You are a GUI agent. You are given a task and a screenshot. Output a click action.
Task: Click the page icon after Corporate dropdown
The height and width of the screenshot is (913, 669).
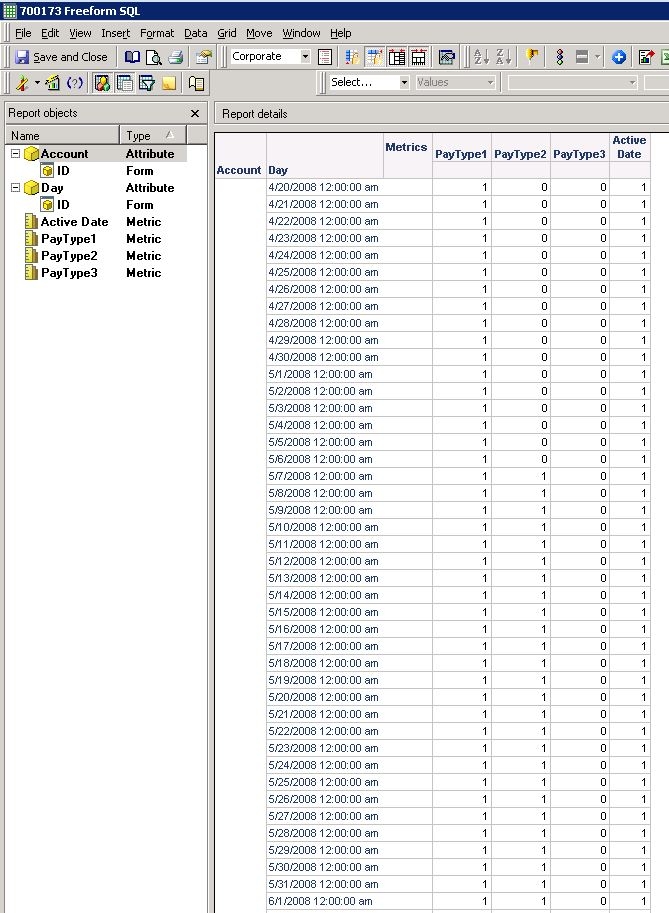[325, 57]
